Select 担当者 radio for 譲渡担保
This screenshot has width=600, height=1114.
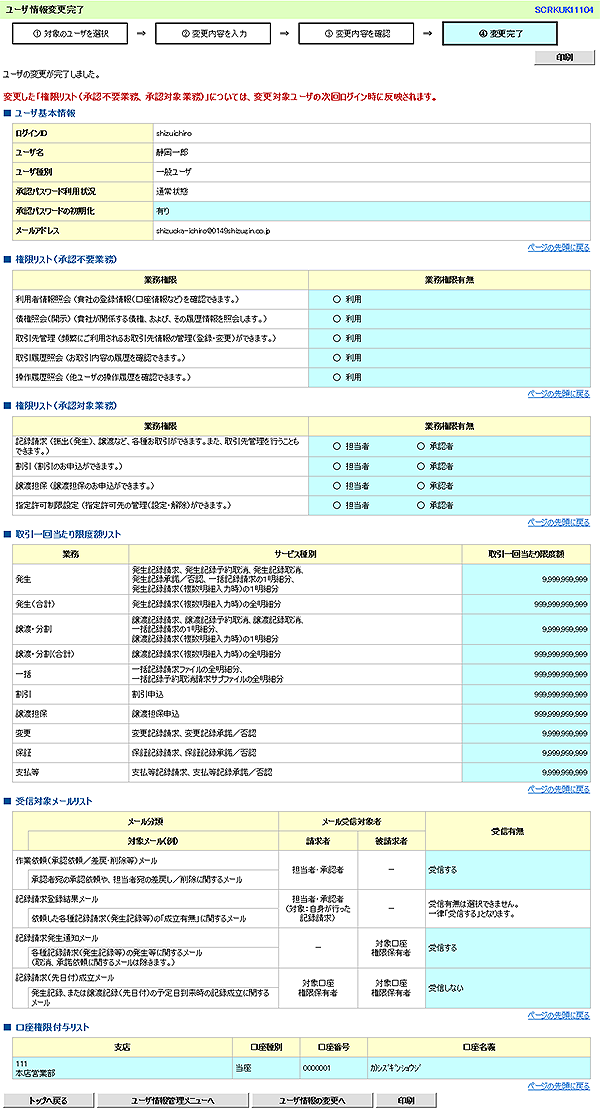coord(337,486)
